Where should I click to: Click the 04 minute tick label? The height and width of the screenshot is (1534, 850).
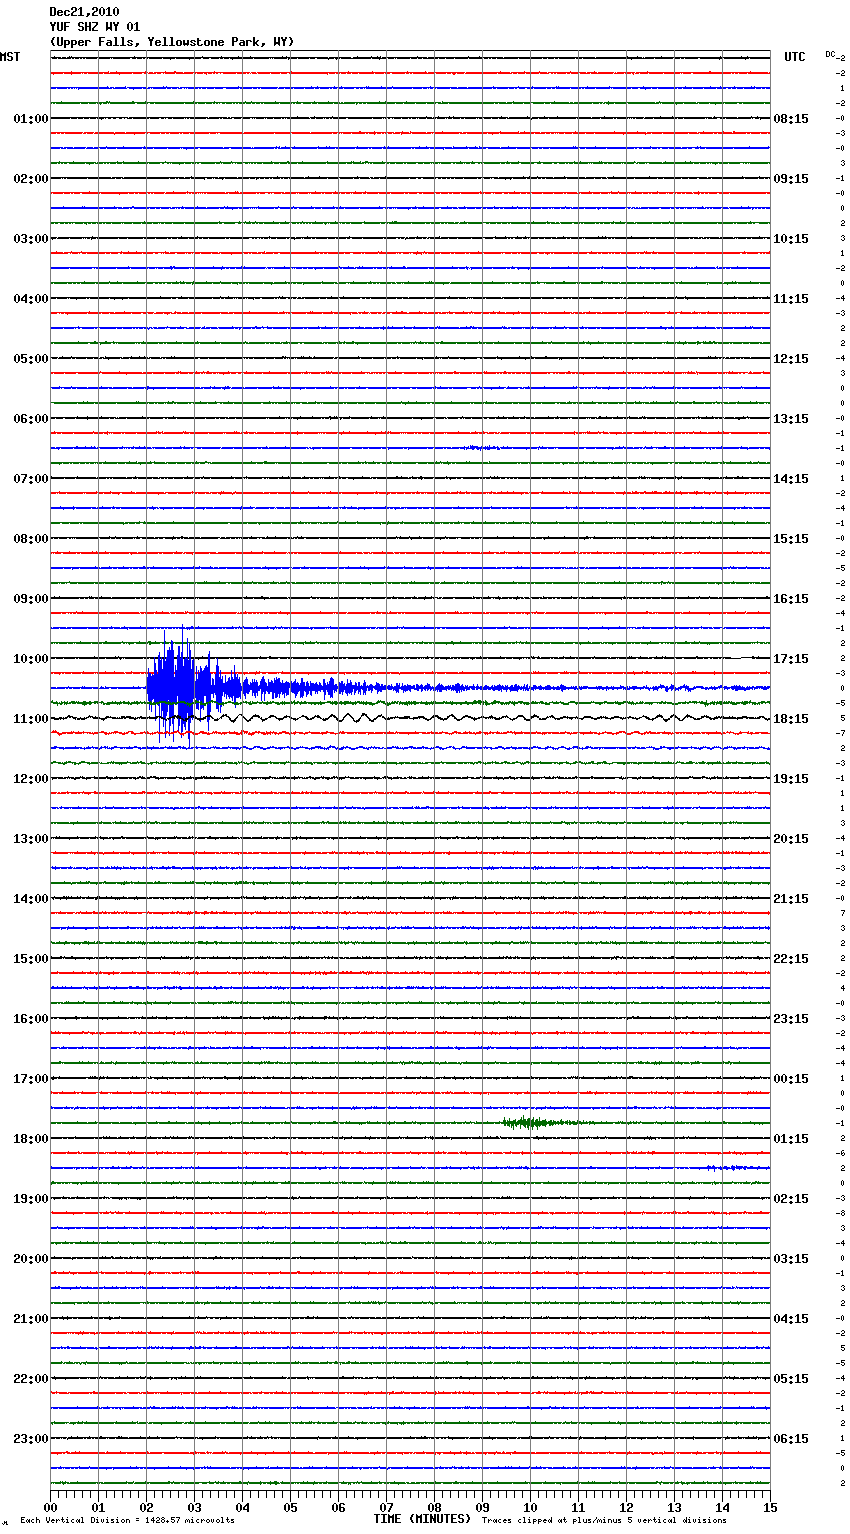(242, 1507)
